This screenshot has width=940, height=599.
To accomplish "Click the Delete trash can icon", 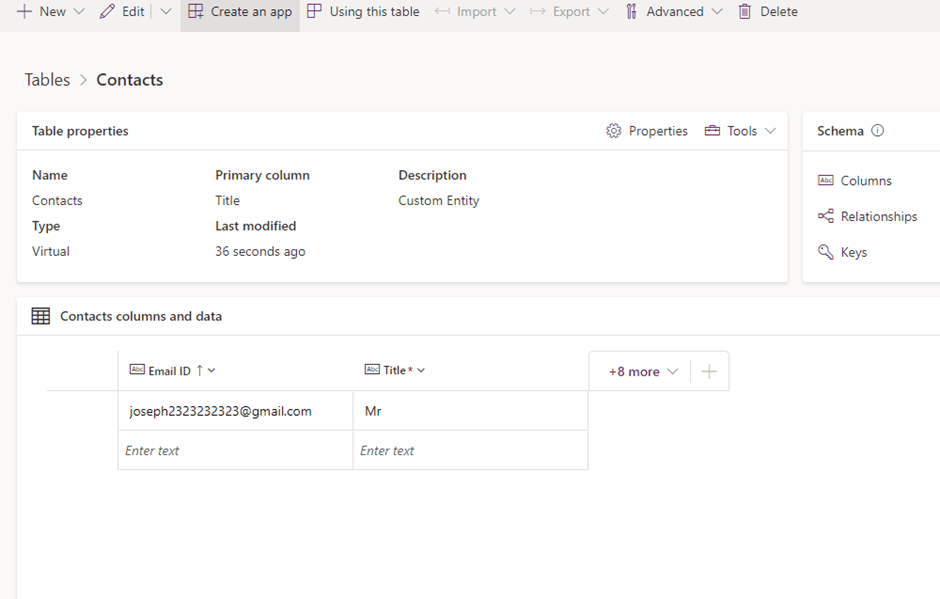I will pos(744,12).
